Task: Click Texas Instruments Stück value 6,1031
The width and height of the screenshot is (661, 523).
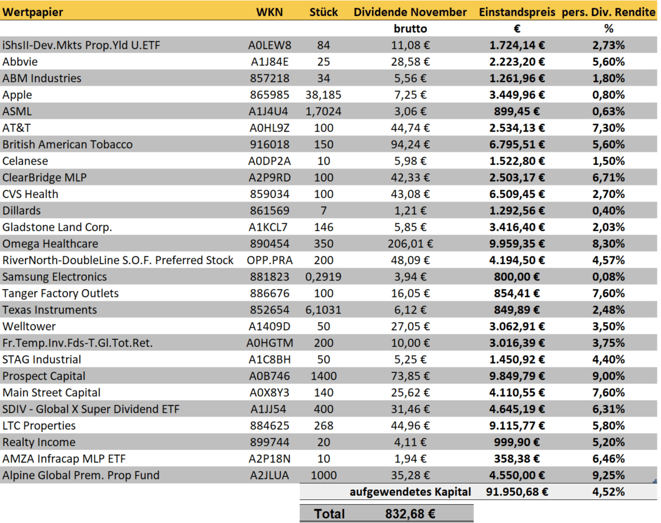Action: (323, 310)
